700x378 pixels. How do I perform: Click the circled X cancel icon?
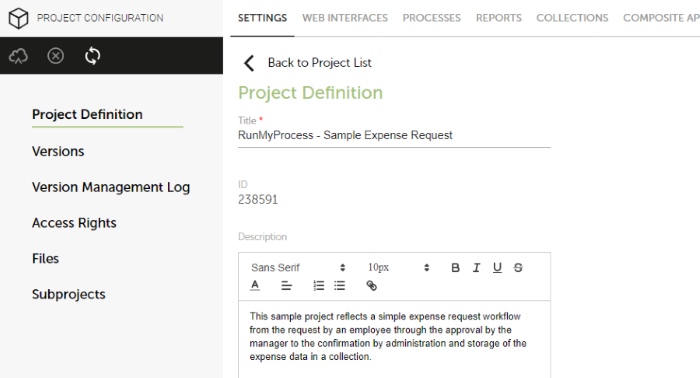coord(56,56)
